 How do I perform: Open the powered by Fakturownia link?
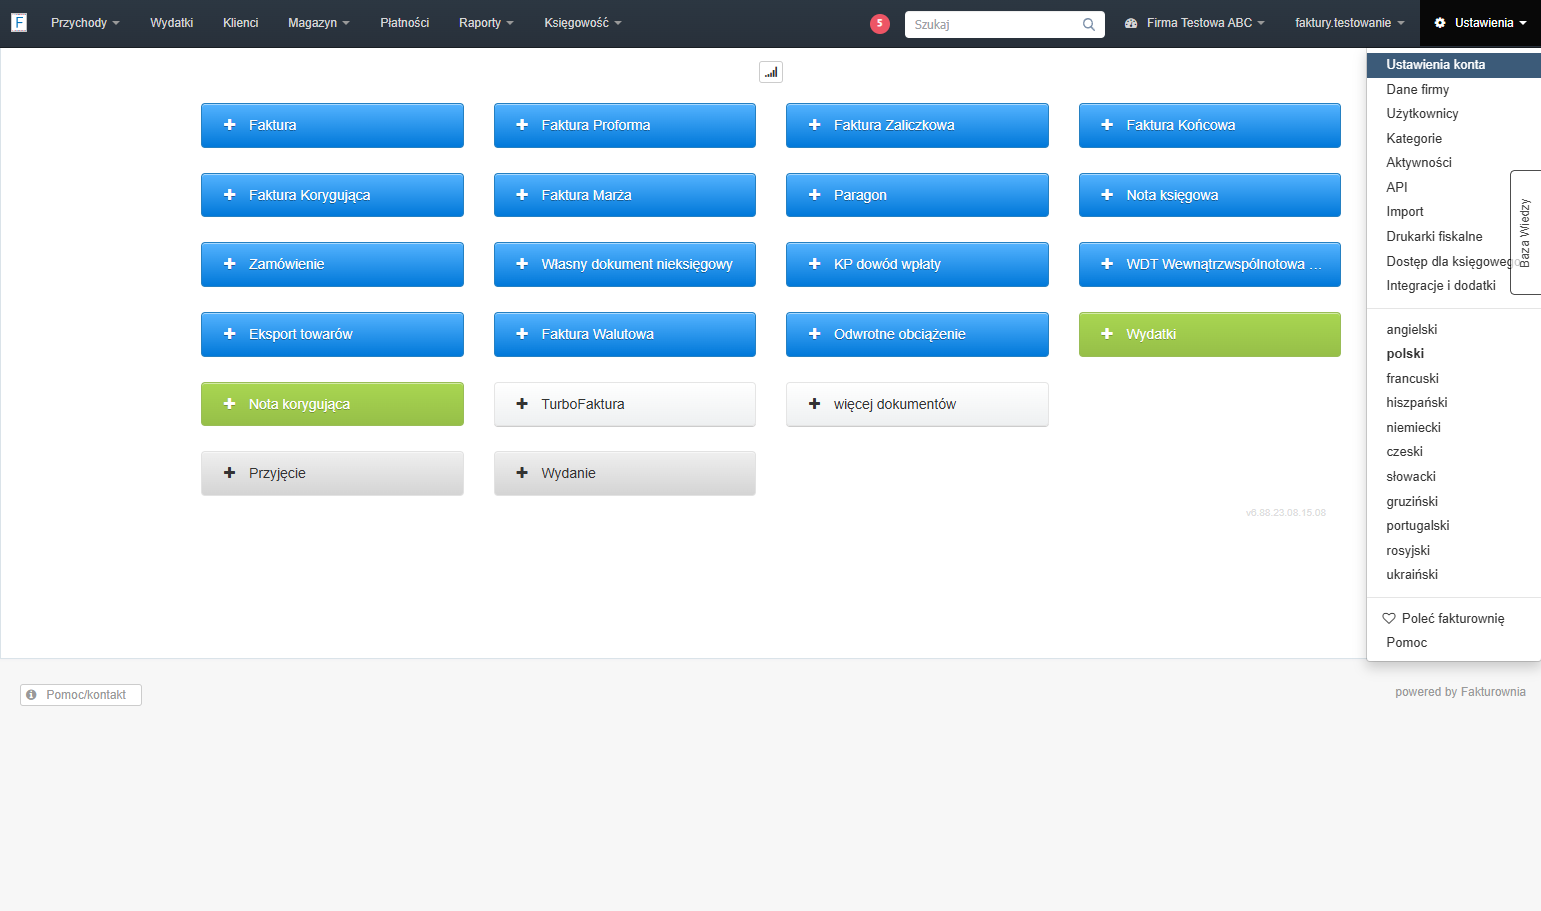(x=1460, y=692)
